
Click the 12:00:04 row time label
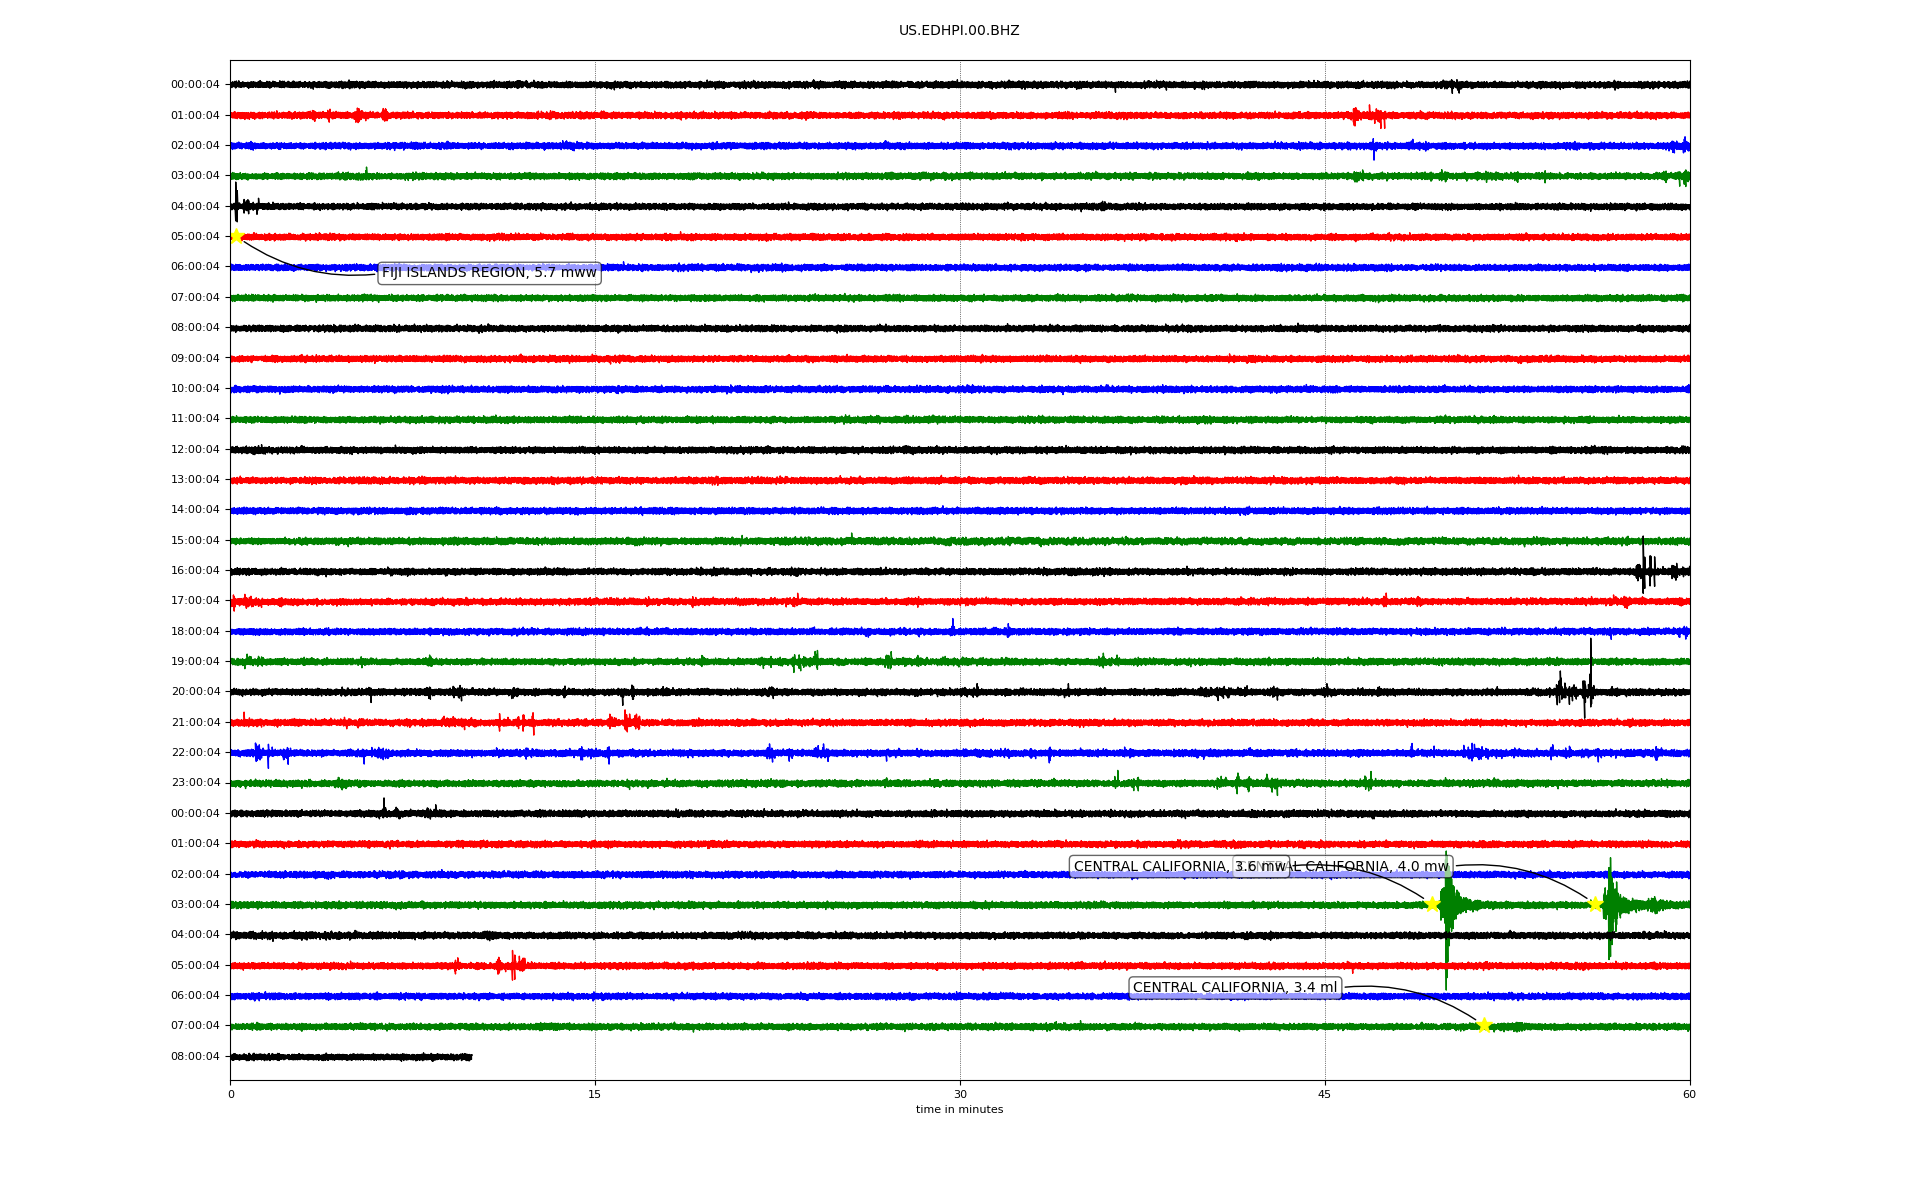(x=195, y=450)
